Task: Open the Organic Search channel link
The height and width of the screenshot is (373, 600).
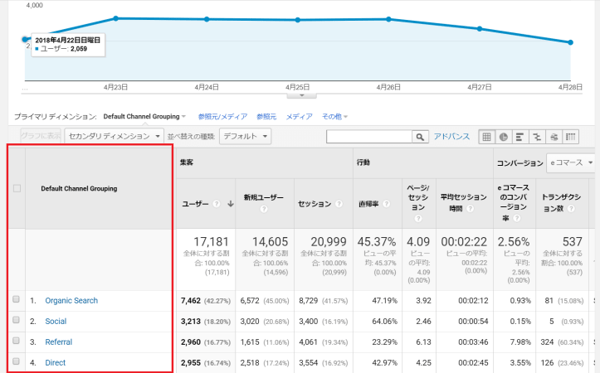Action: coord(72,301)
